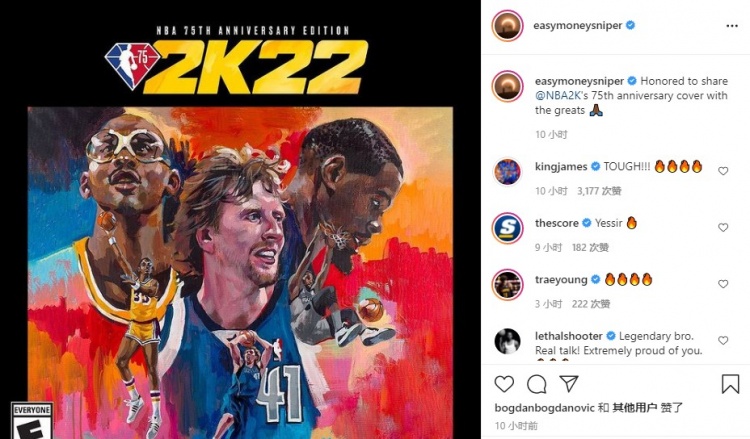Open traeyoung profile avatar

[507, 285]
